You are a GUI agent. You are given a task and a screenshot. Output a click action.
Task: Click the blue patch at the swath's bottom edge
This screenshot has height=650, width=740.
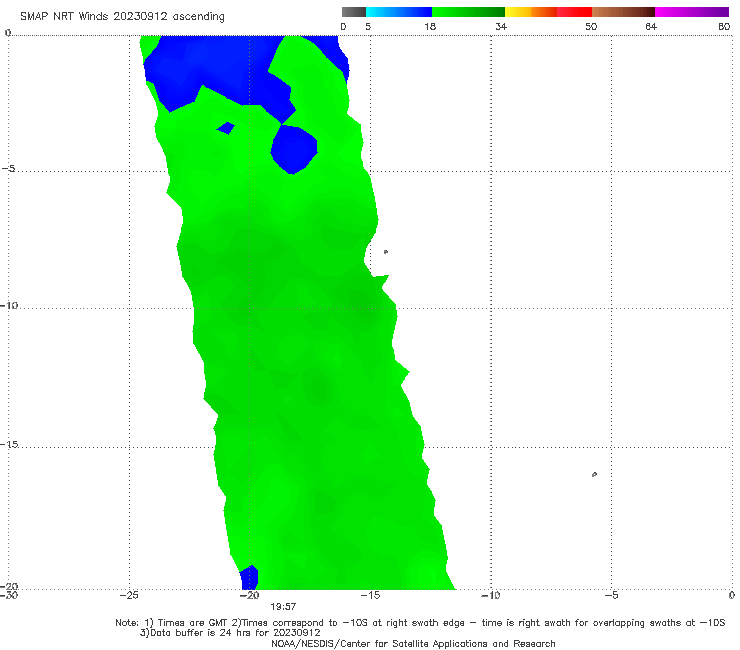pos(249,578)
